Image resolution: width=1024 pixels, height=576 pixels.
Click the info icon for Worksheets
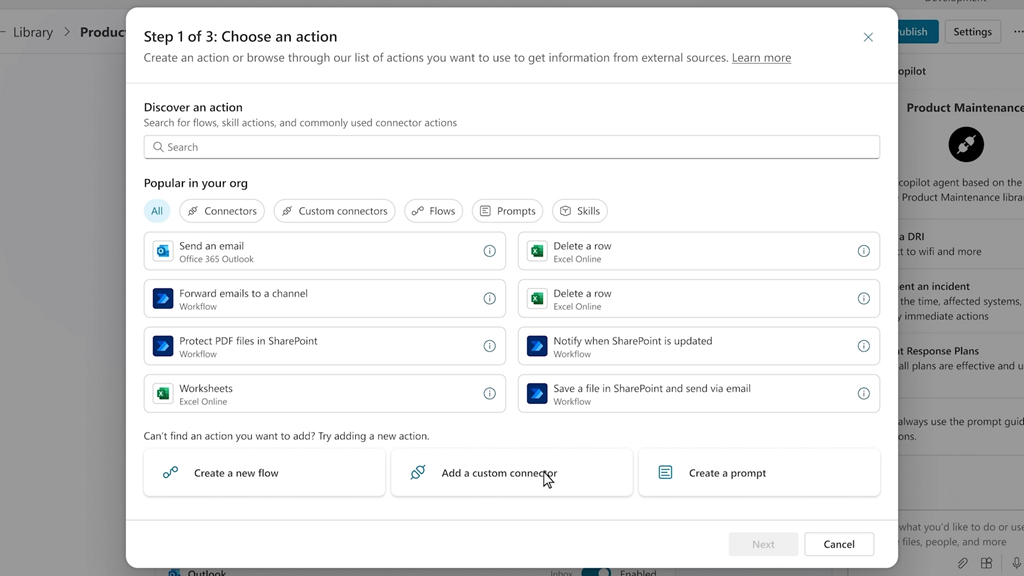490,394
